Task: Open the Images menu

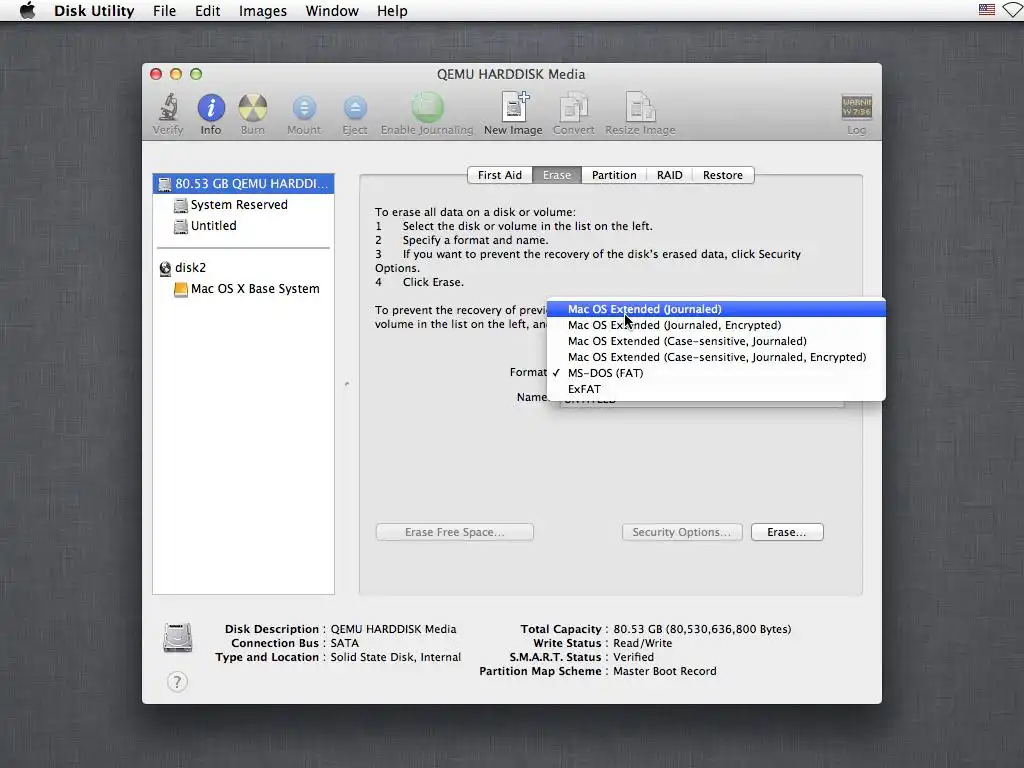Action: 263,10
